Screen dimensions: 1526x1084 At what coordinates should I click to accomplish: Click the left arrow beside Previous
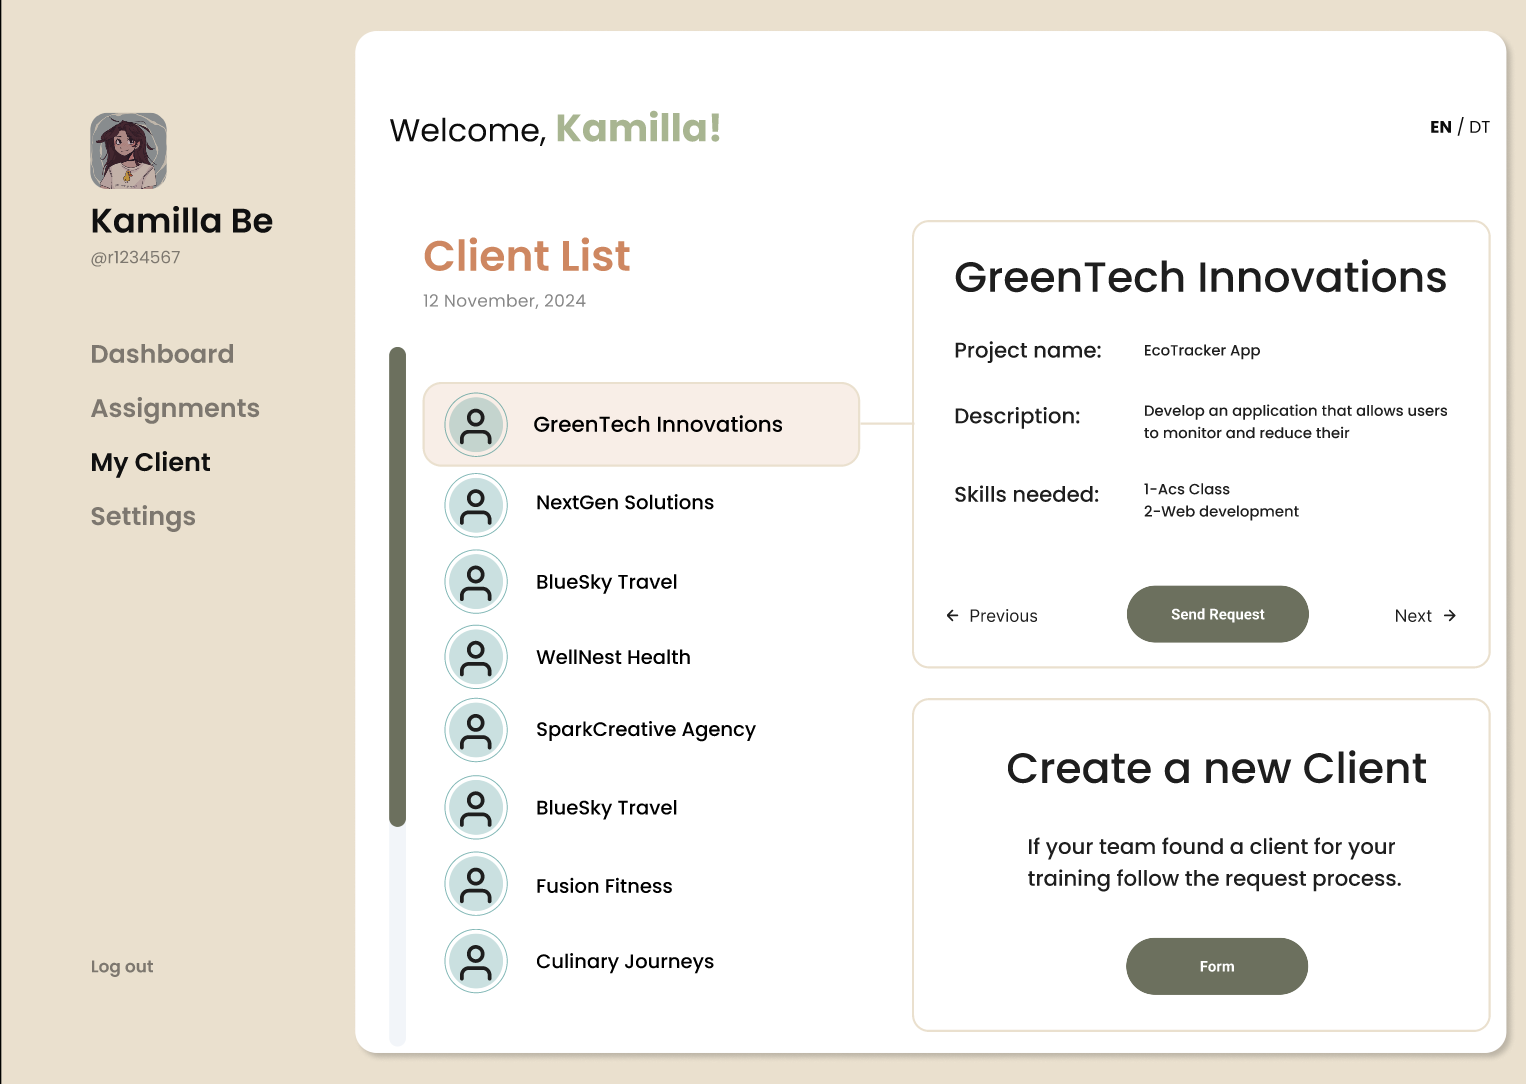click(x=953, y=615)
